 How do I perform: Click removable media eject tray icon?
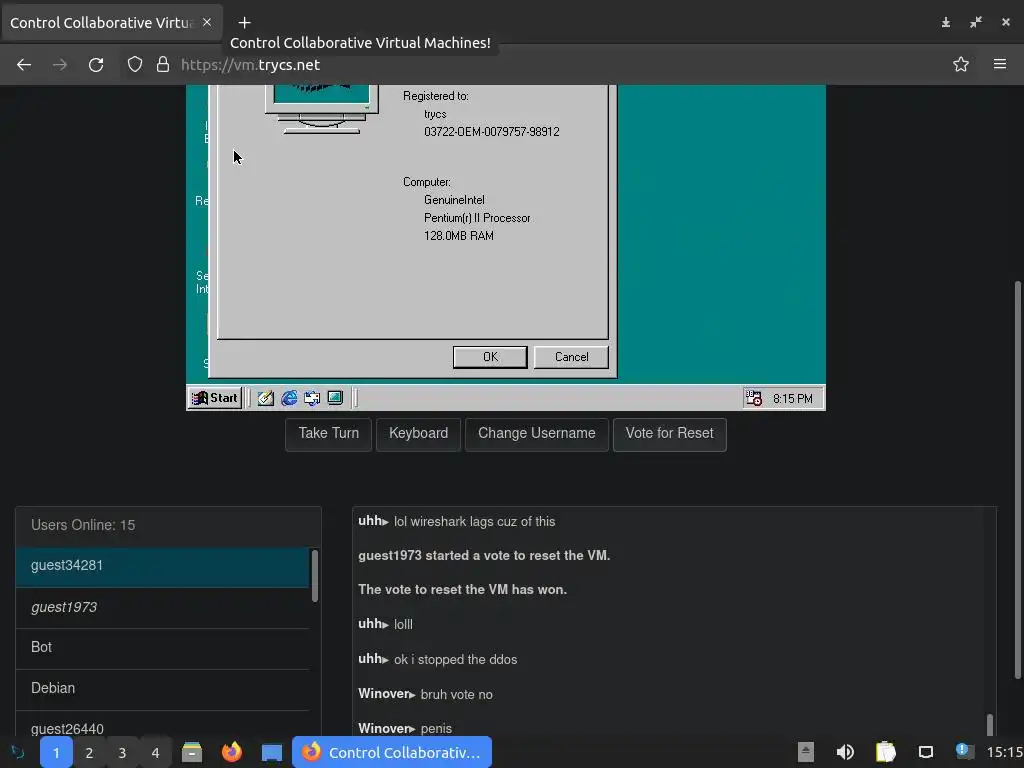806,752
